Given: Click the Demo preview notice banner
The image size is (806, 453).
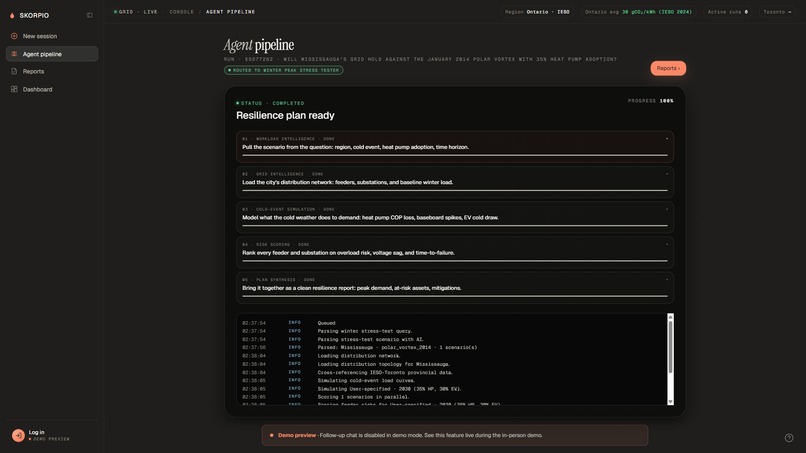Looking at the screenshot, I should pyautogui.click(x=455, y=435).
